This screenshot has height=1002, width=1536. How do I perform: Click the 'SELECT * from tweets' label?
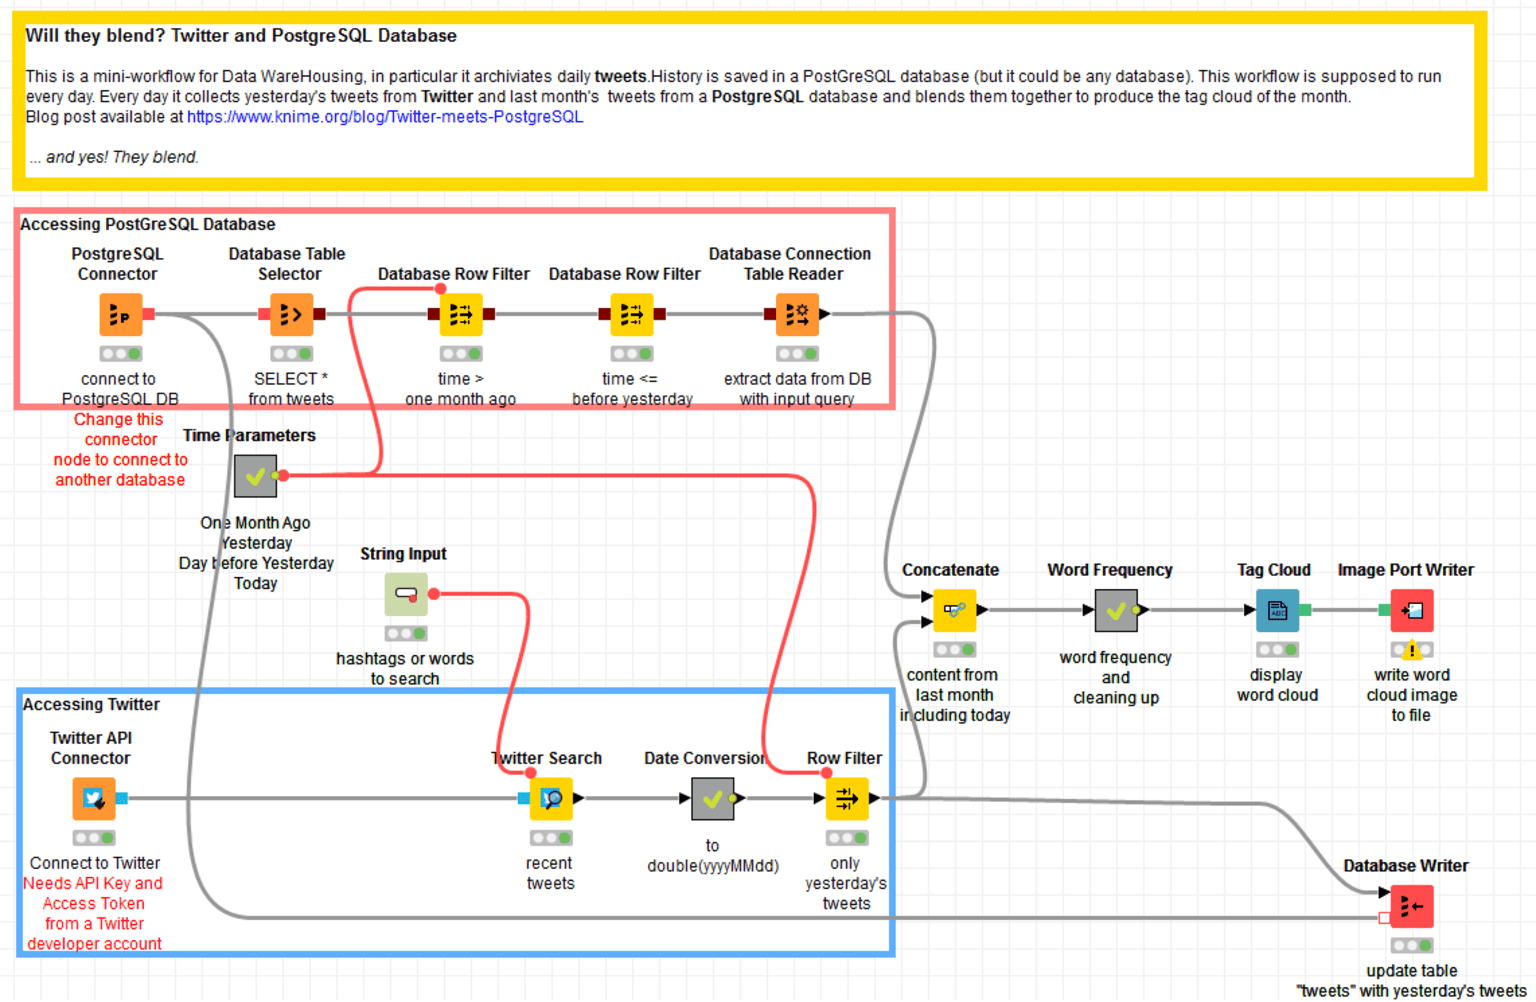(x=291, y=389)
